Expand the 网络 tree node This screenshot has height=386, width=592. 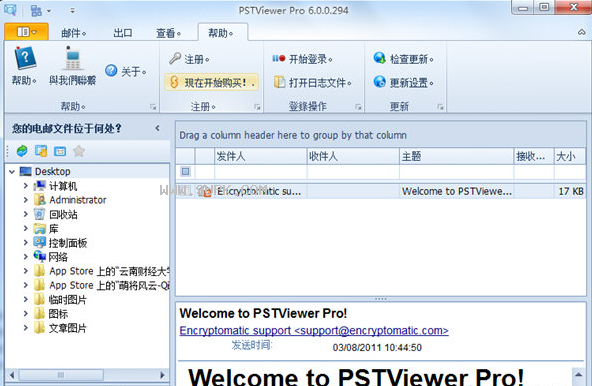[x=26, y=257]
